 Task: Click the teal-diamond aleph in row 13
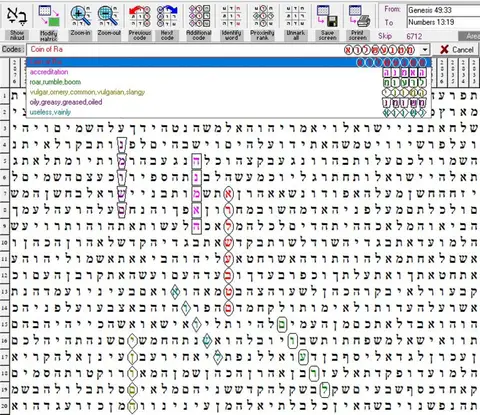pyautogui.click(x=175, y=292)
